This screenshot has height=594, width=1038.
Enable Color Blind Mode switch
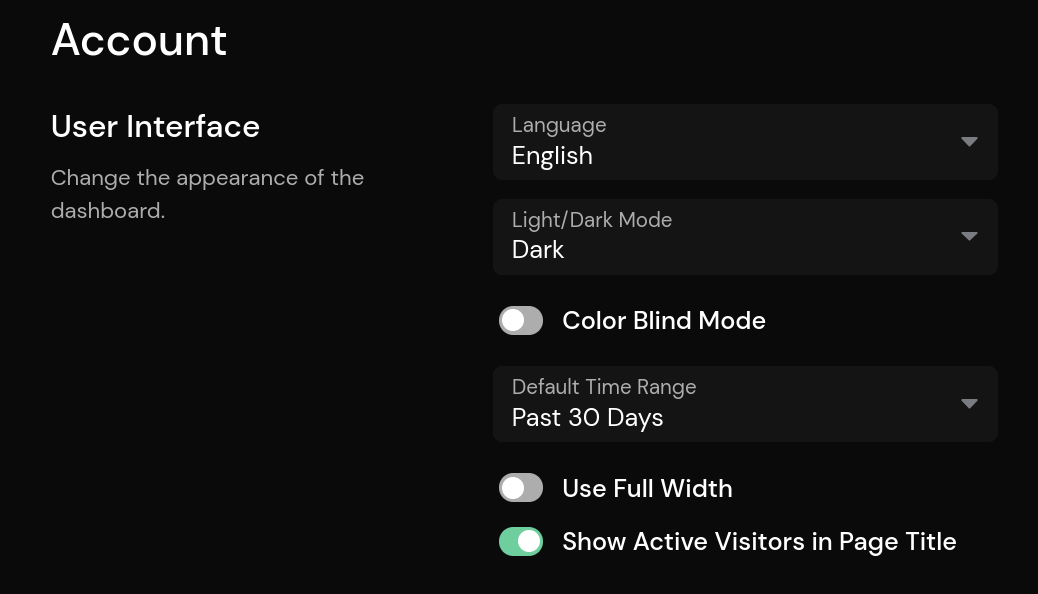point(521,321)
